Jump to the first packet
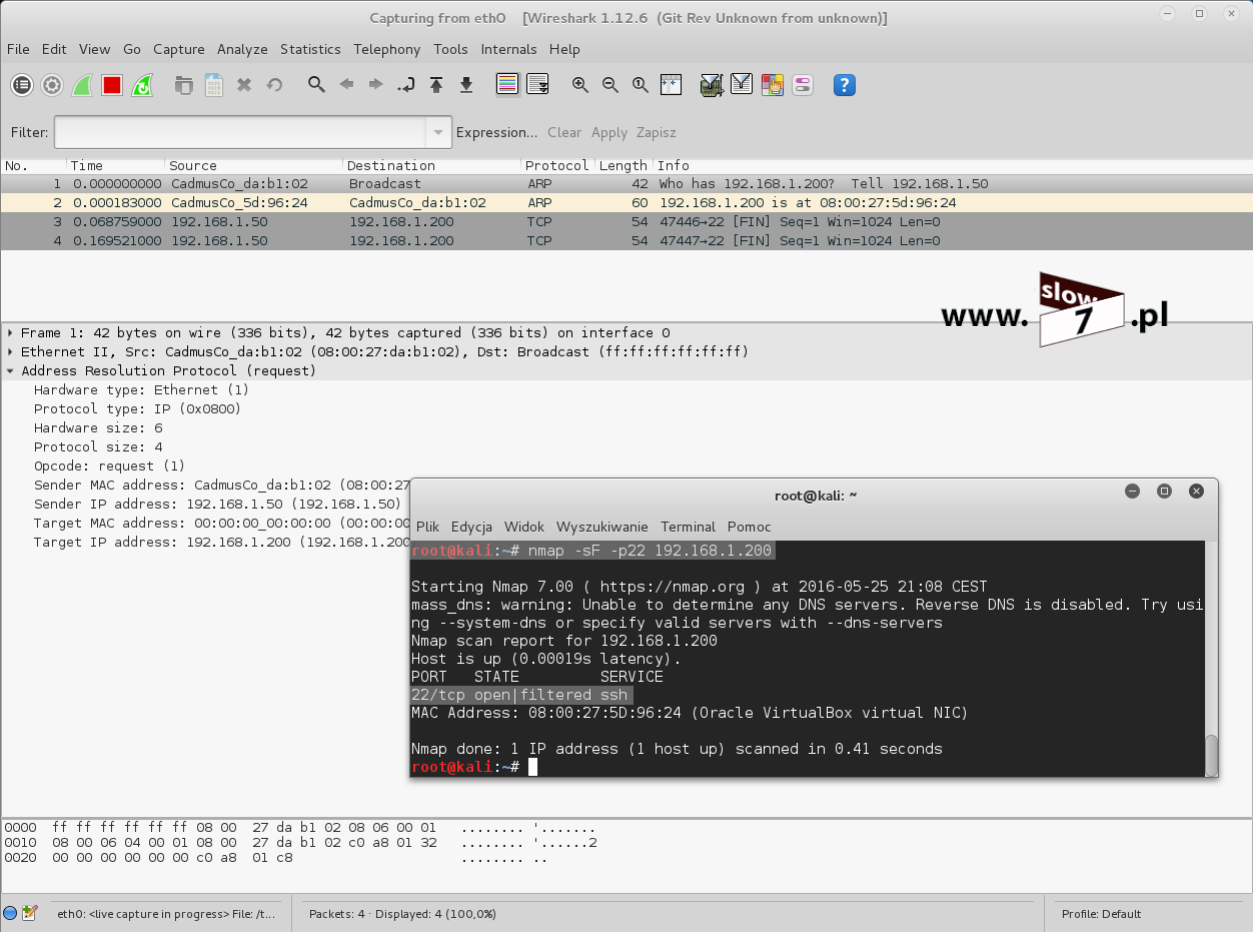 (x=436, y=85)
